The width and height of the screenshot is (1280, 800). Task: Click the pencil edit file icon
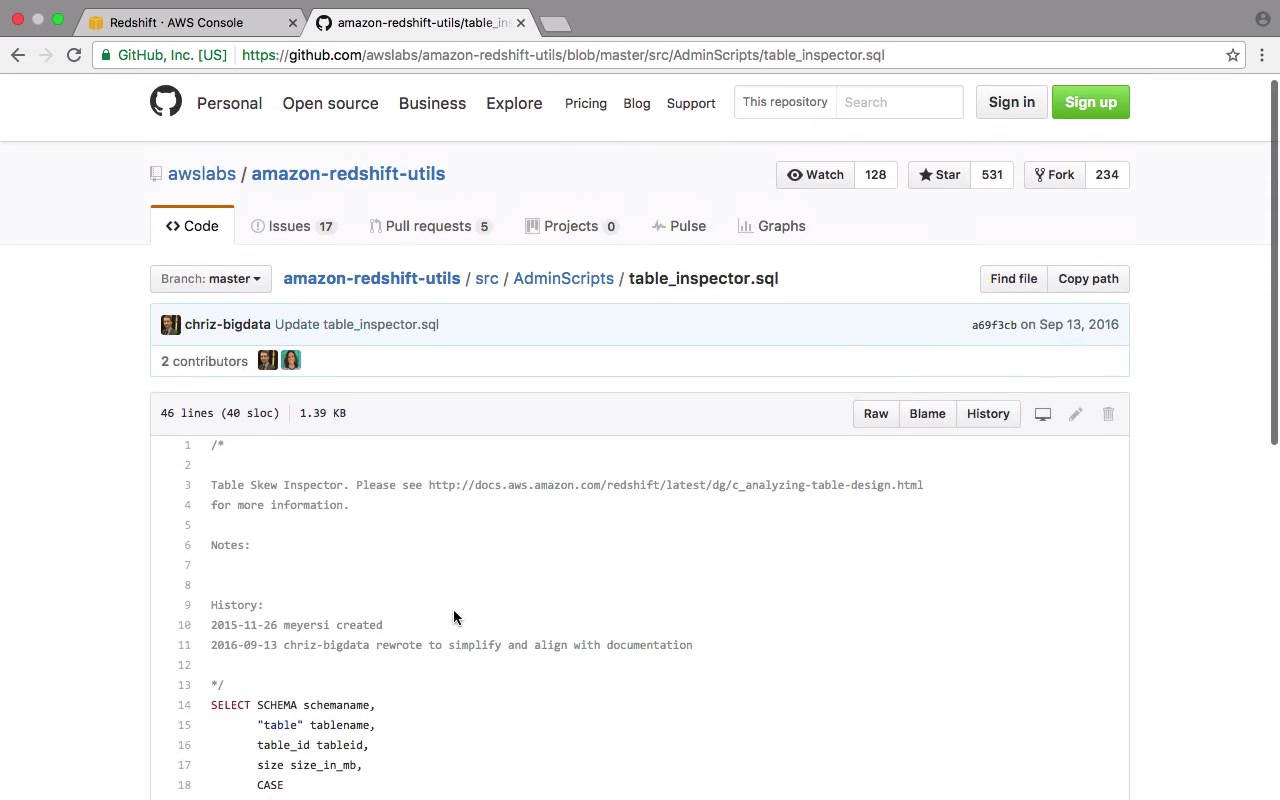1076,414
